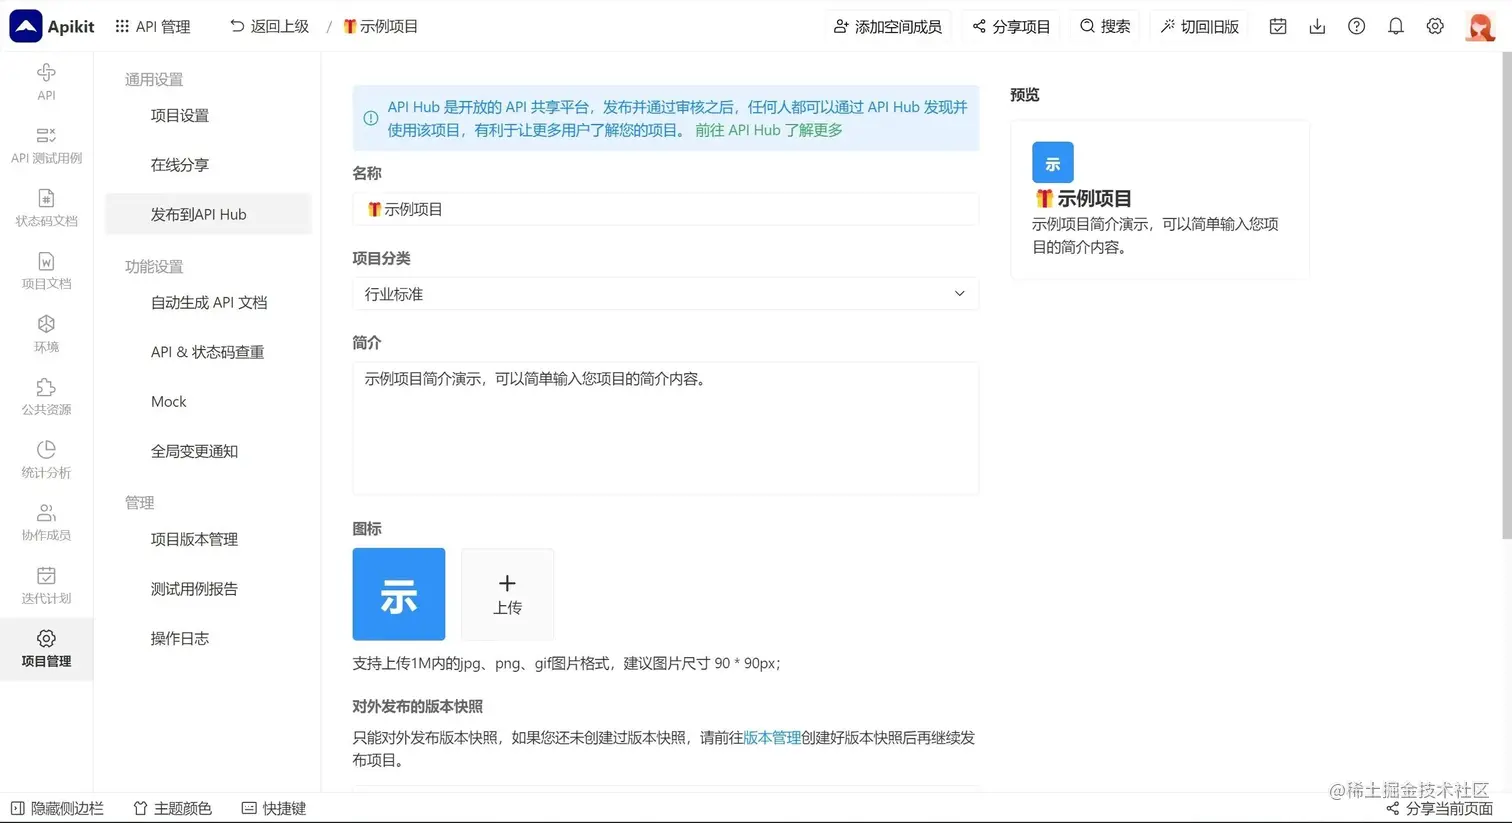
Task: Open 搜索 in the top bar
Action: click(1105, 26)
